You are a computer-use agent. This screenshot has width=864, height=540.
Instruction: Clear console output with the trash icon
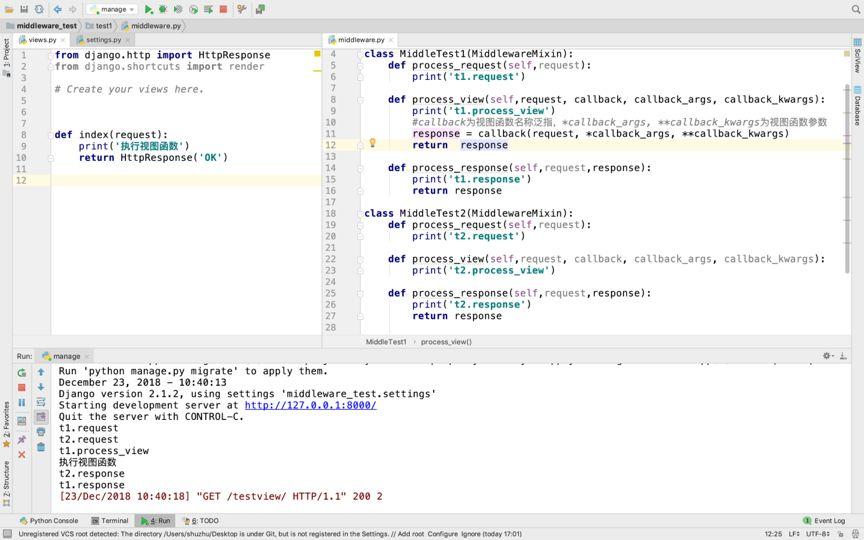tap(41, 447)
